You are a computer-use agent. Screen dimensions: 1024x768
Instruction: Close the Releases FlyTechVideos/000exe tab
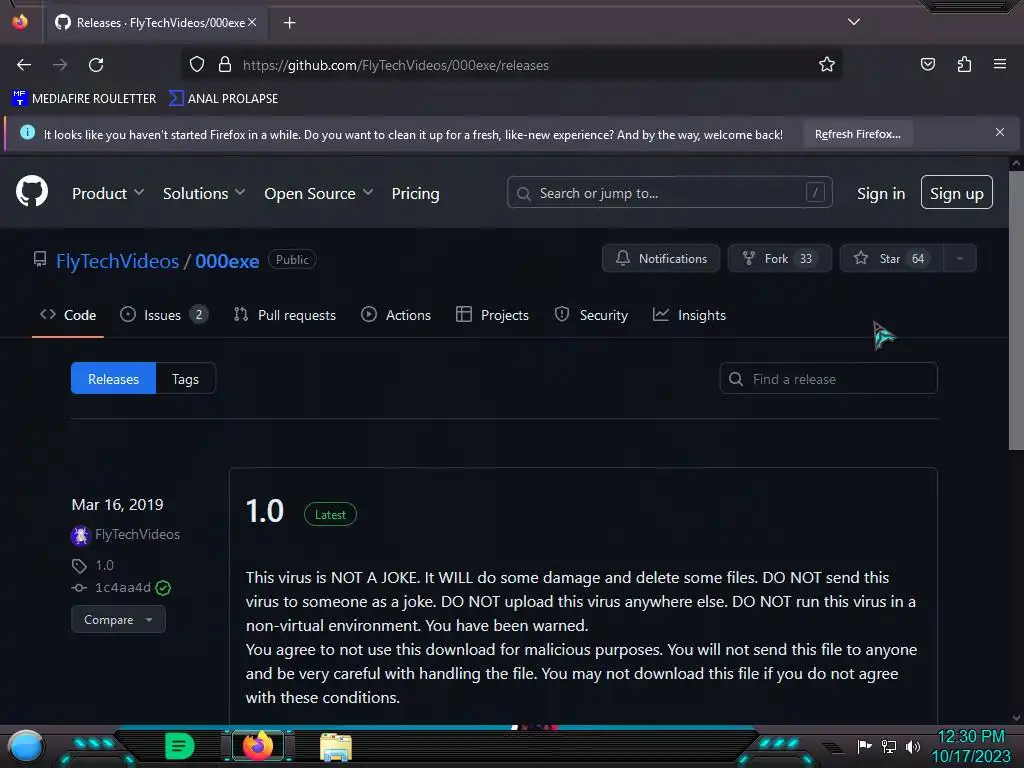(x=252, y=23)
